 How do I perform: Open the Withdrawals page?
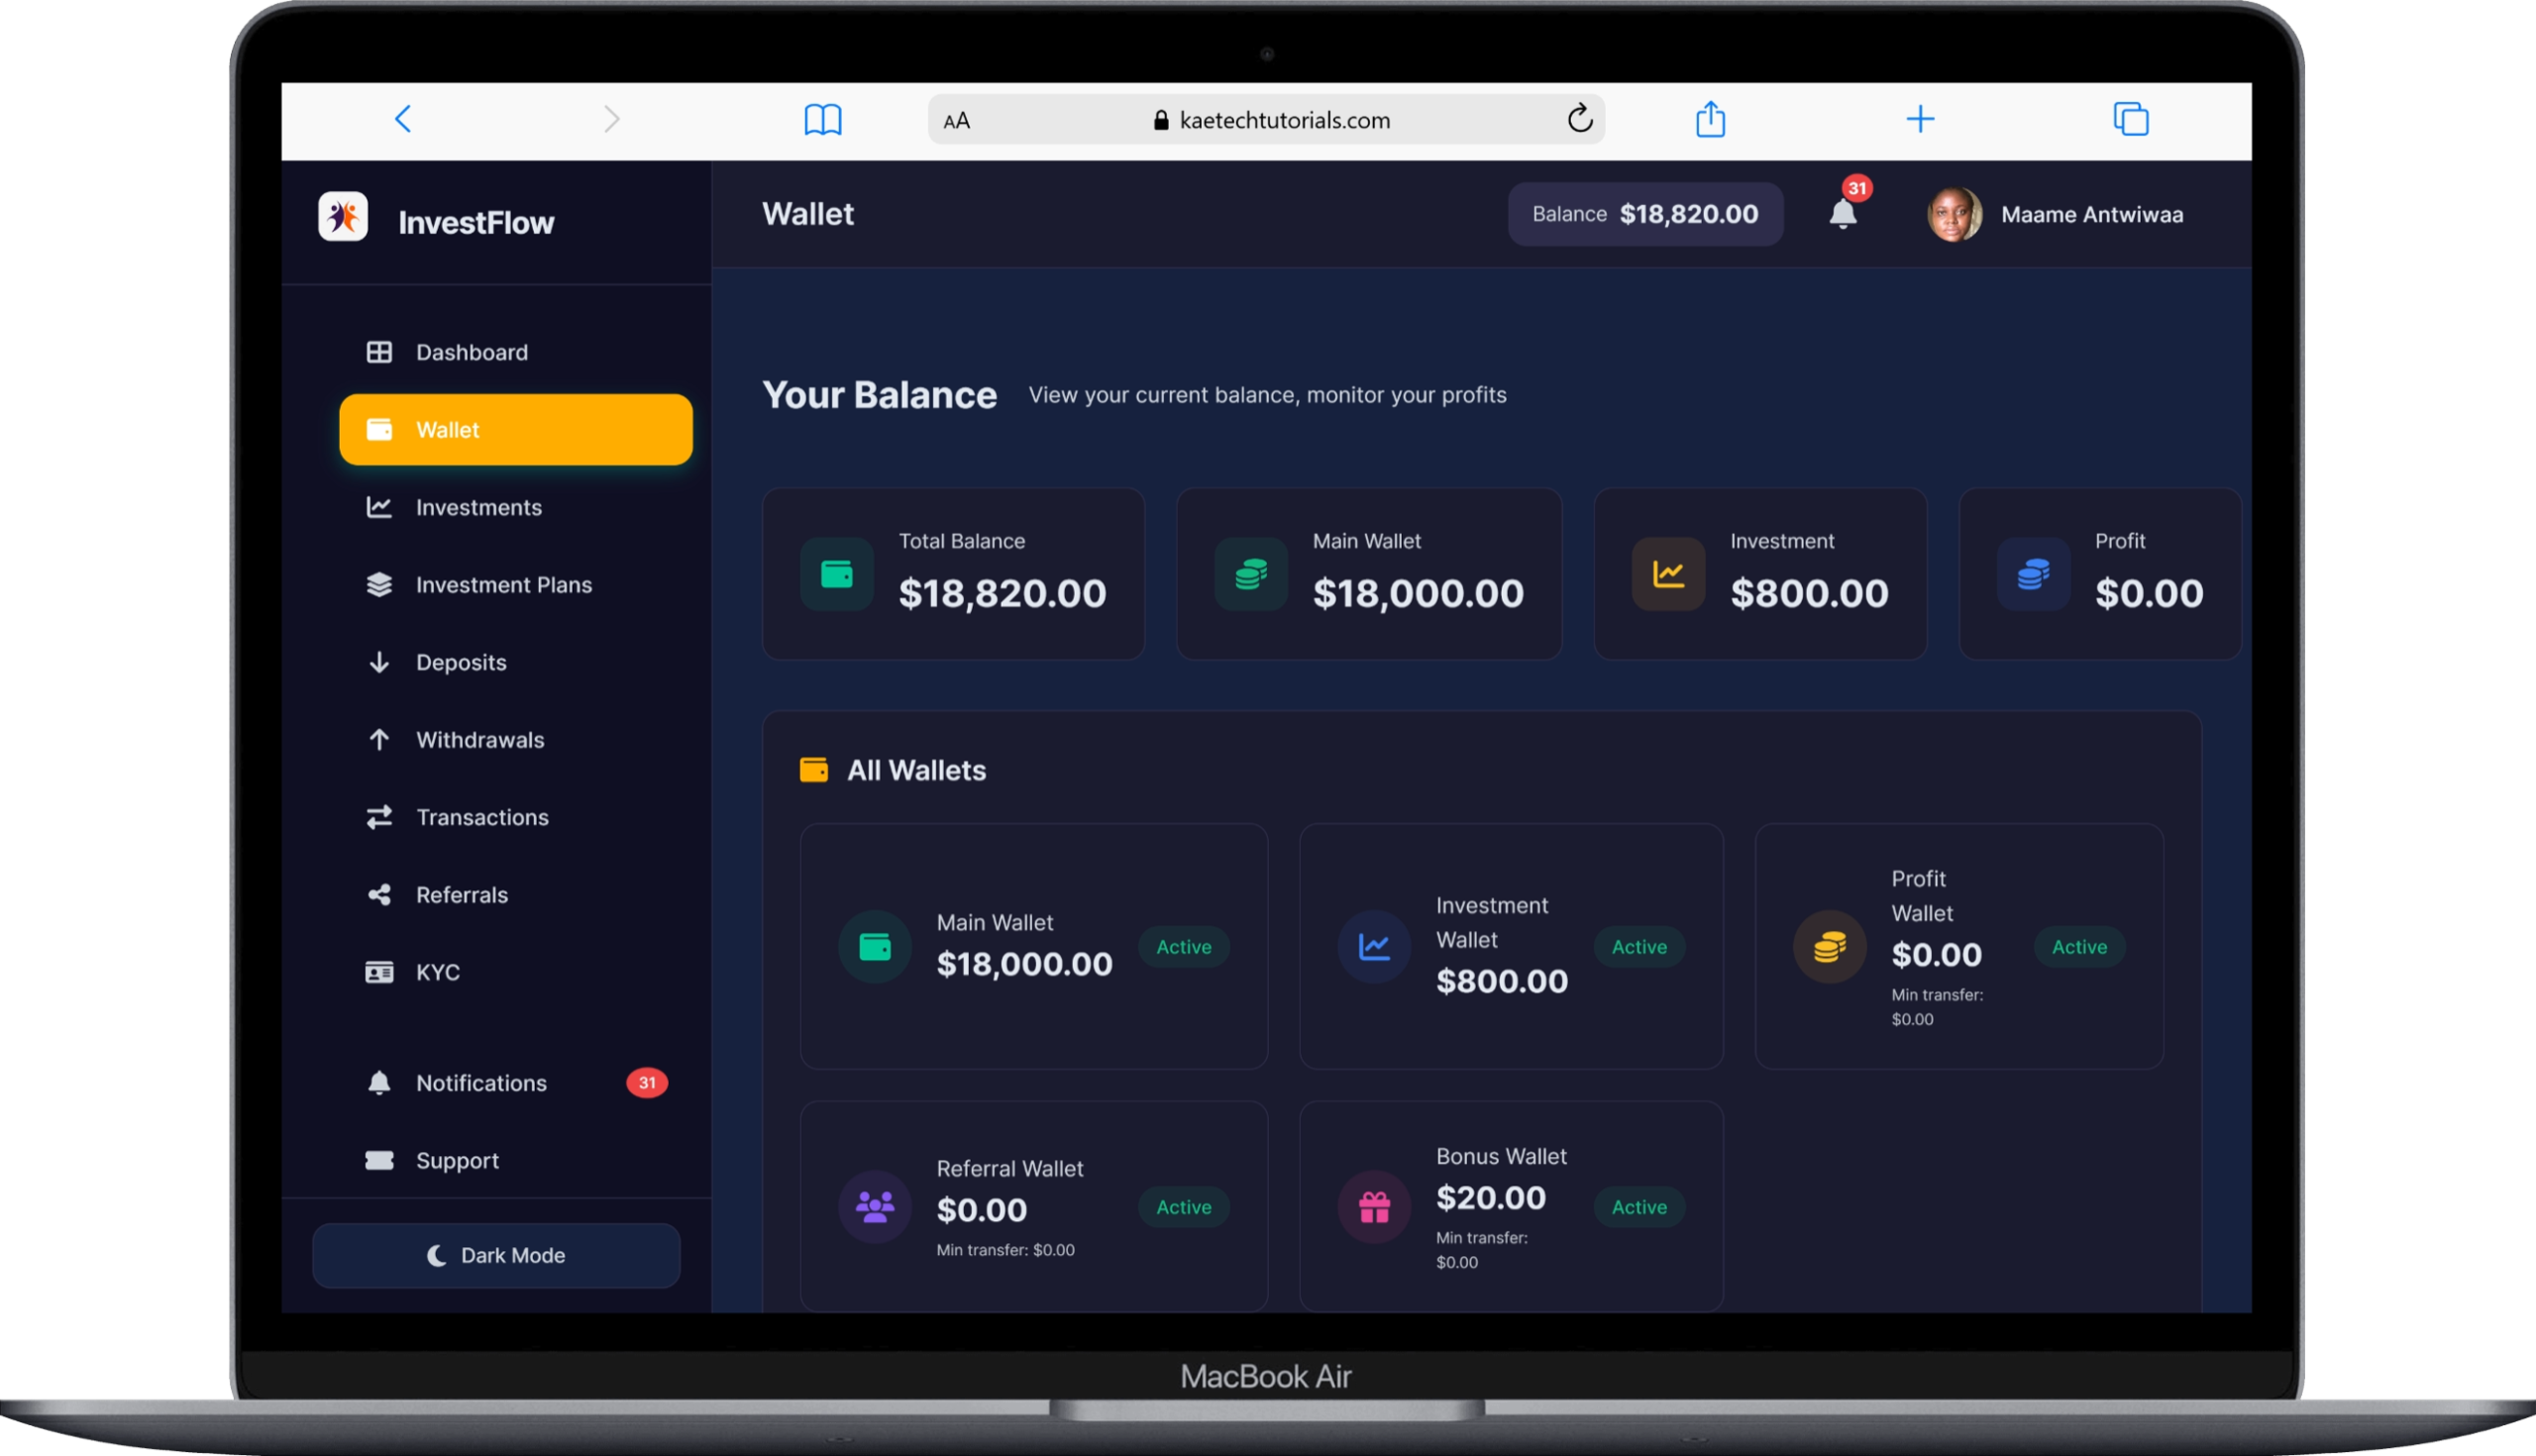pos(516,740)
